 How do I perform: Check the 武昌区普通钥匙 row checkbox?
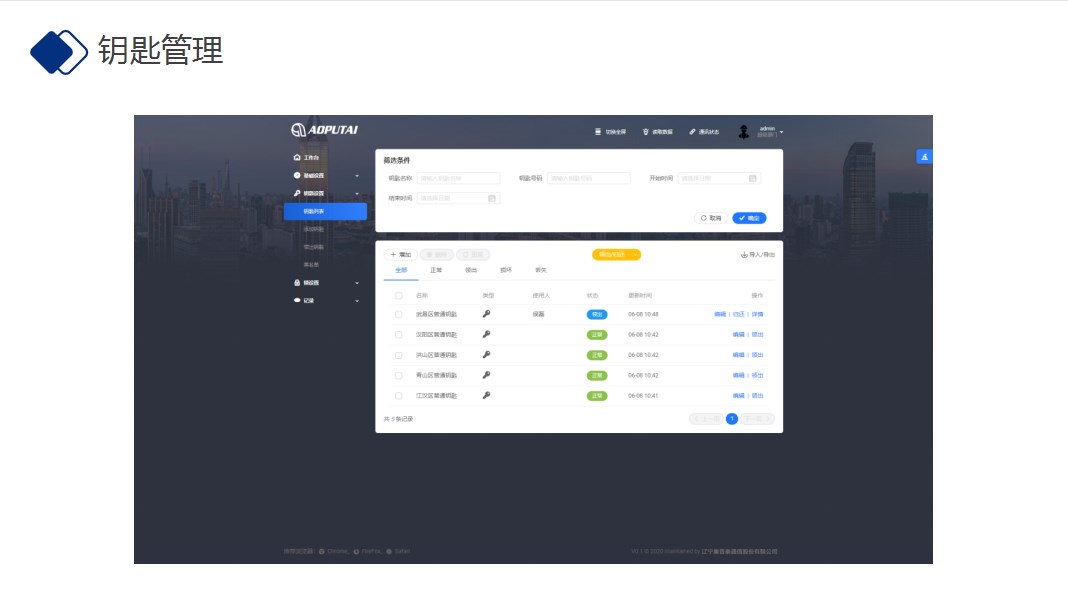[398, 315]
